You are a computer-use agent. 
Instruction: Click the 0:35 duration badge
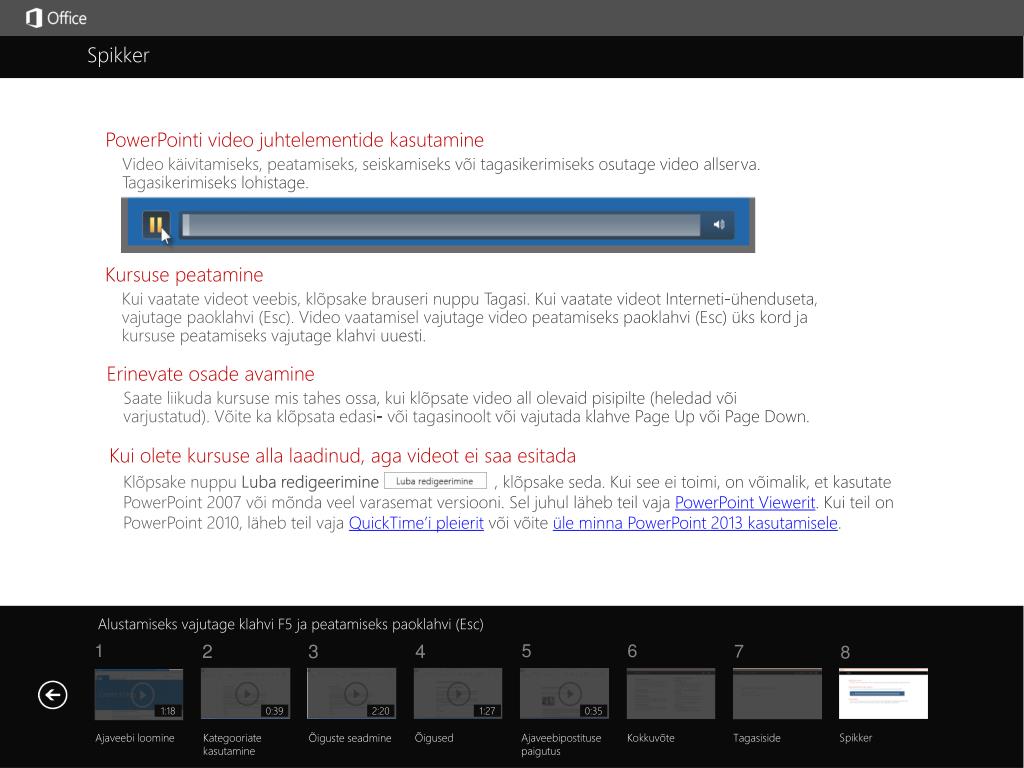pyautogui.click(x=594, y=711)
